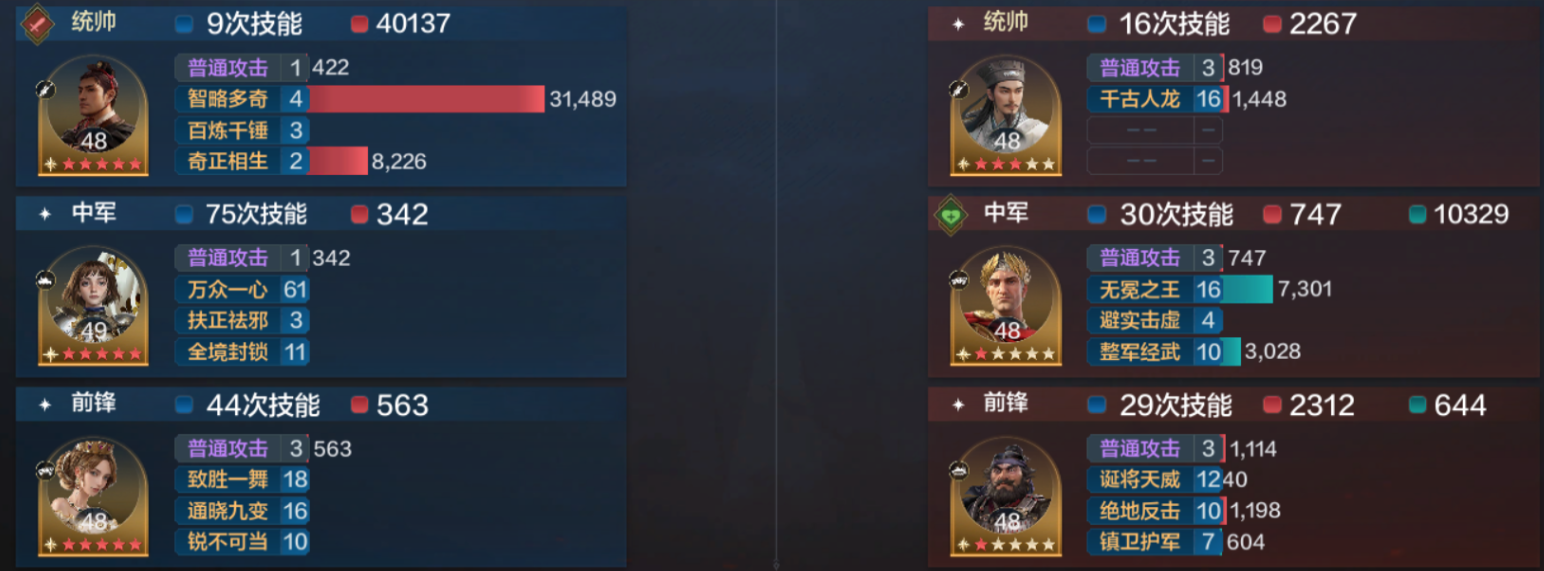Screen dimensions: 1544x571
Task: Click the teal healing icon beside 10329
Action: 1417,214
